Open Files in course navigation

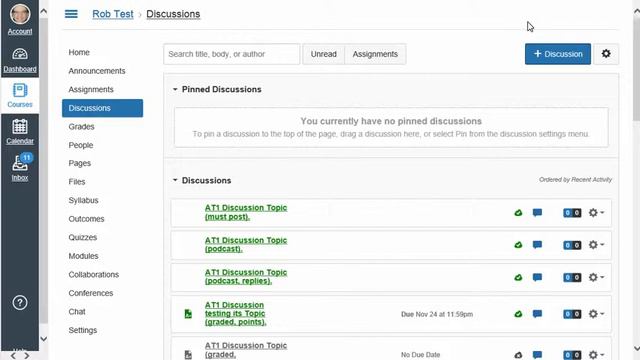77,182
